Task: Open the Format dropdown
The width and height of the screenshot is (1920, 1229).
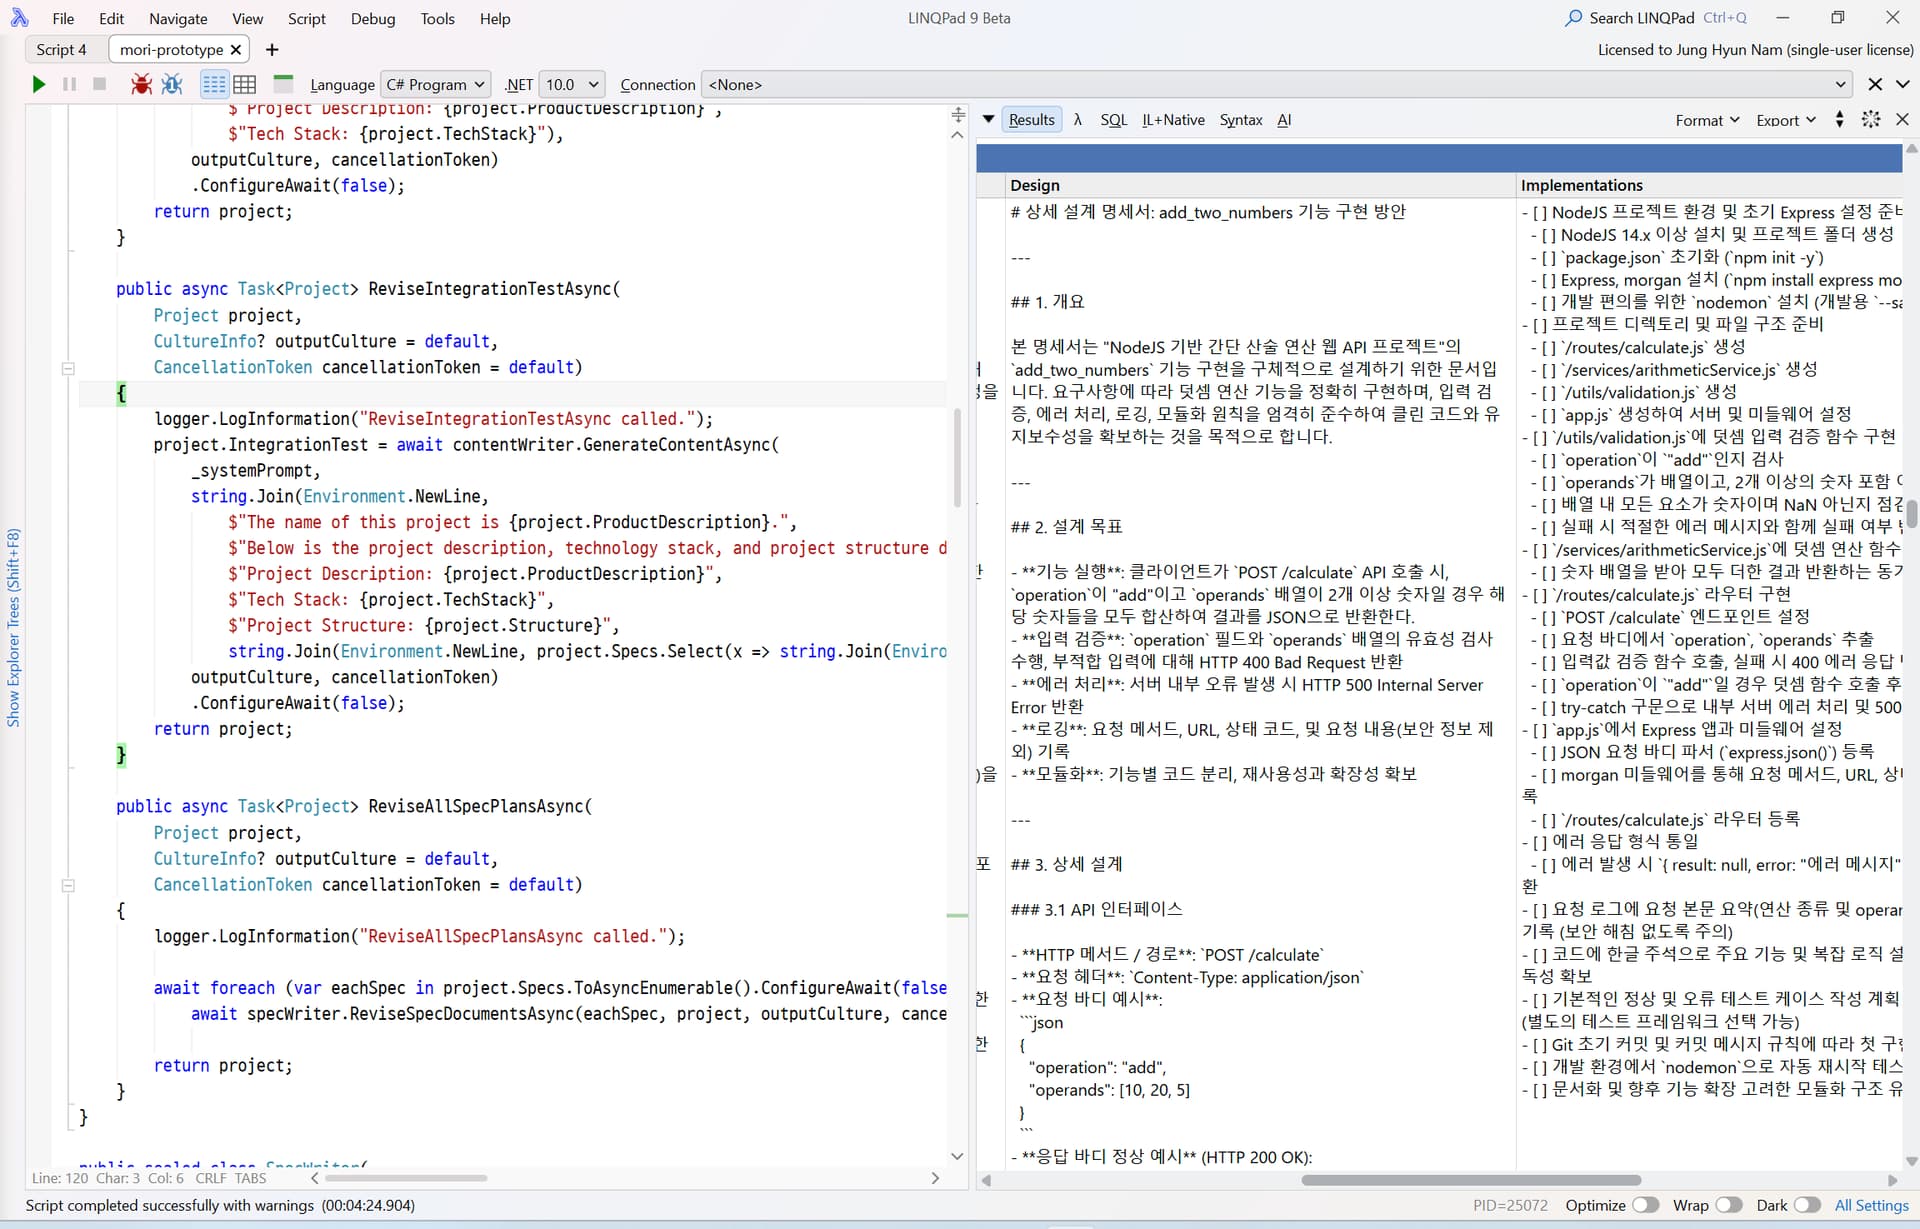Action: click(1707, 120)
